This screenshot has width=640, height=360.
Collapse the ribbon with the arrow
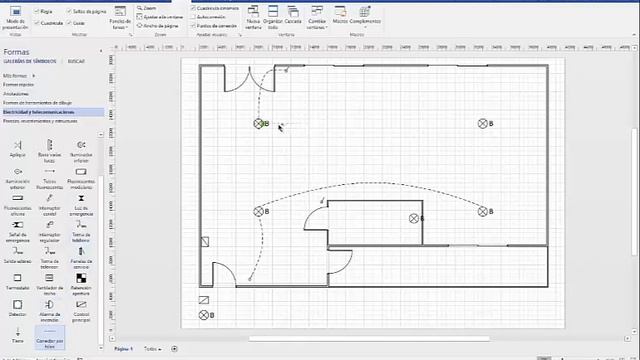pyautogui.click(x=634, y=35)
